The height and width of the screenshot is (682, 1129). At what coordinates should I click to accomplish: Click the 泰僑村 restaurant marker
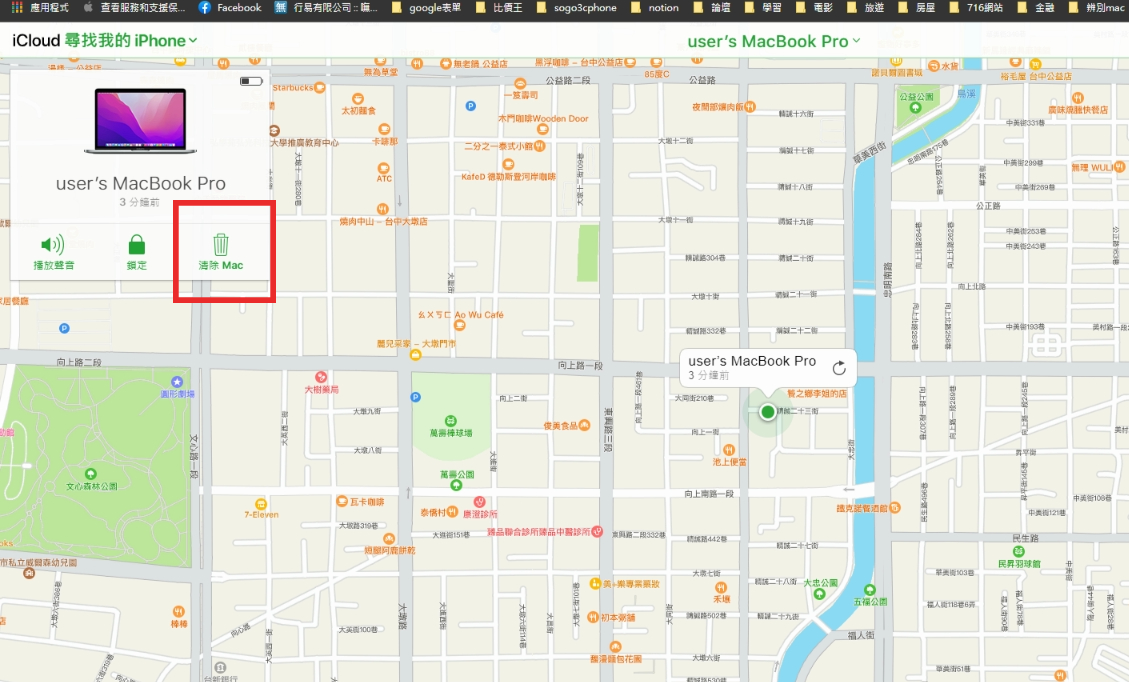point(452,512)
